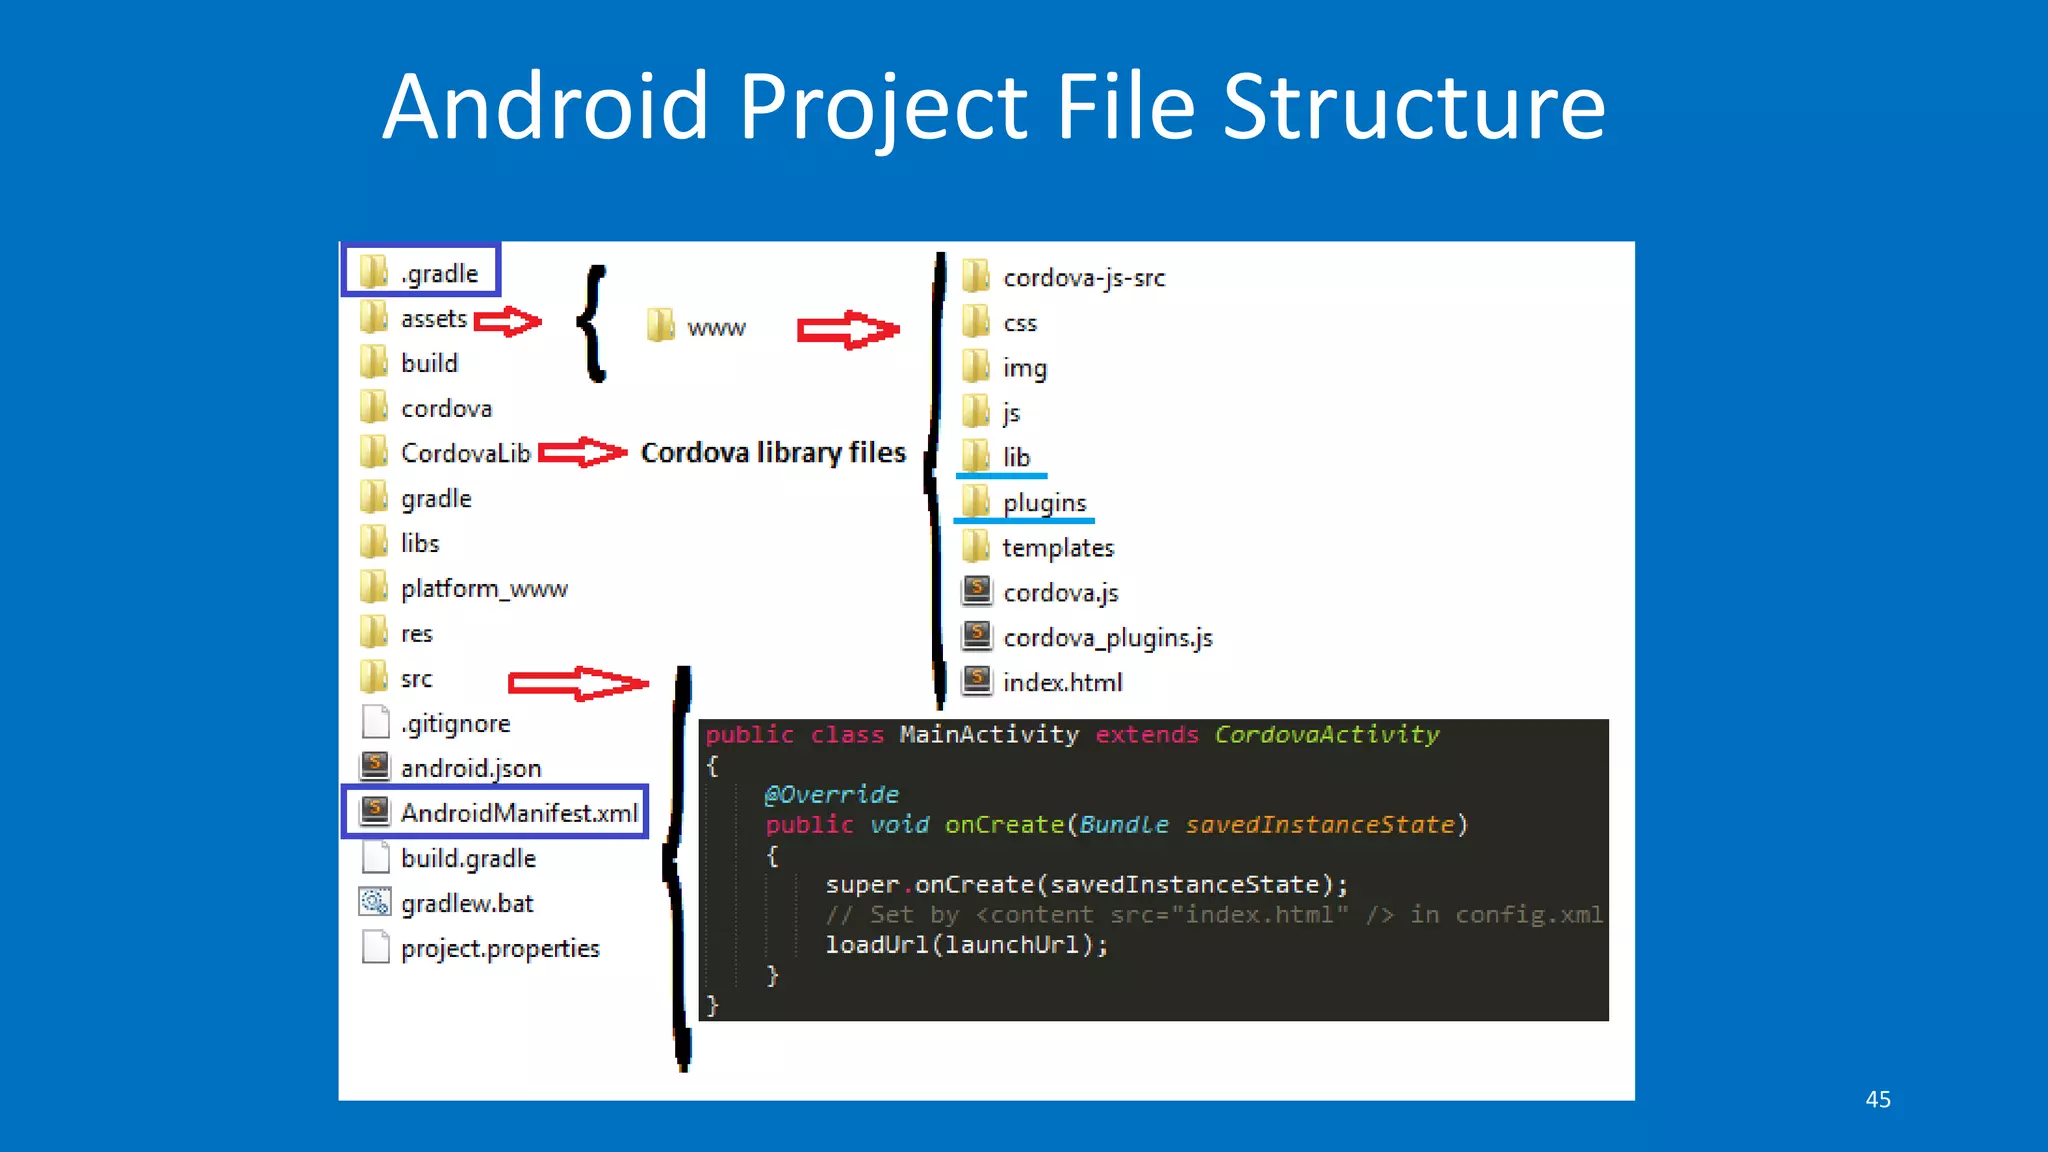Click the .gitignore file icon
The width and height of the screenshot is (2048, 1152).
(x=375, y=721)
